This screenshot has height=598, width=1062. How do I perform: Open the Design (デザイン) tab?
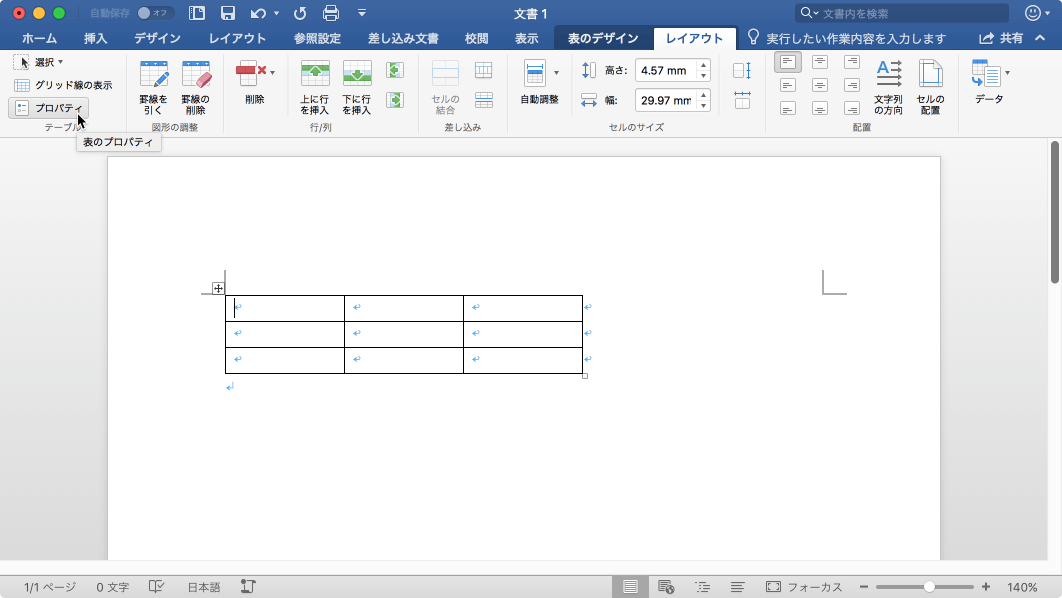point(157,39)
